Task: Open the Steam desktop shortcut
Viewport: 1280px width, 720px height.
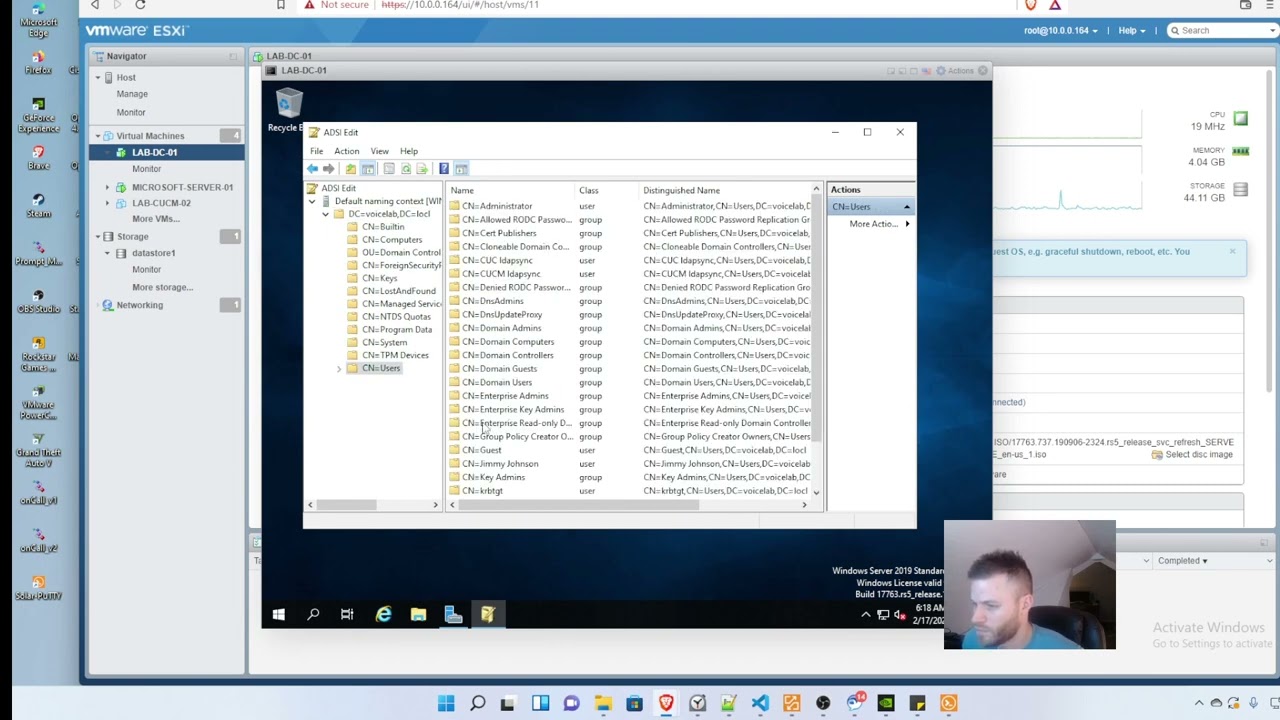Action: [x=38, y=204]
